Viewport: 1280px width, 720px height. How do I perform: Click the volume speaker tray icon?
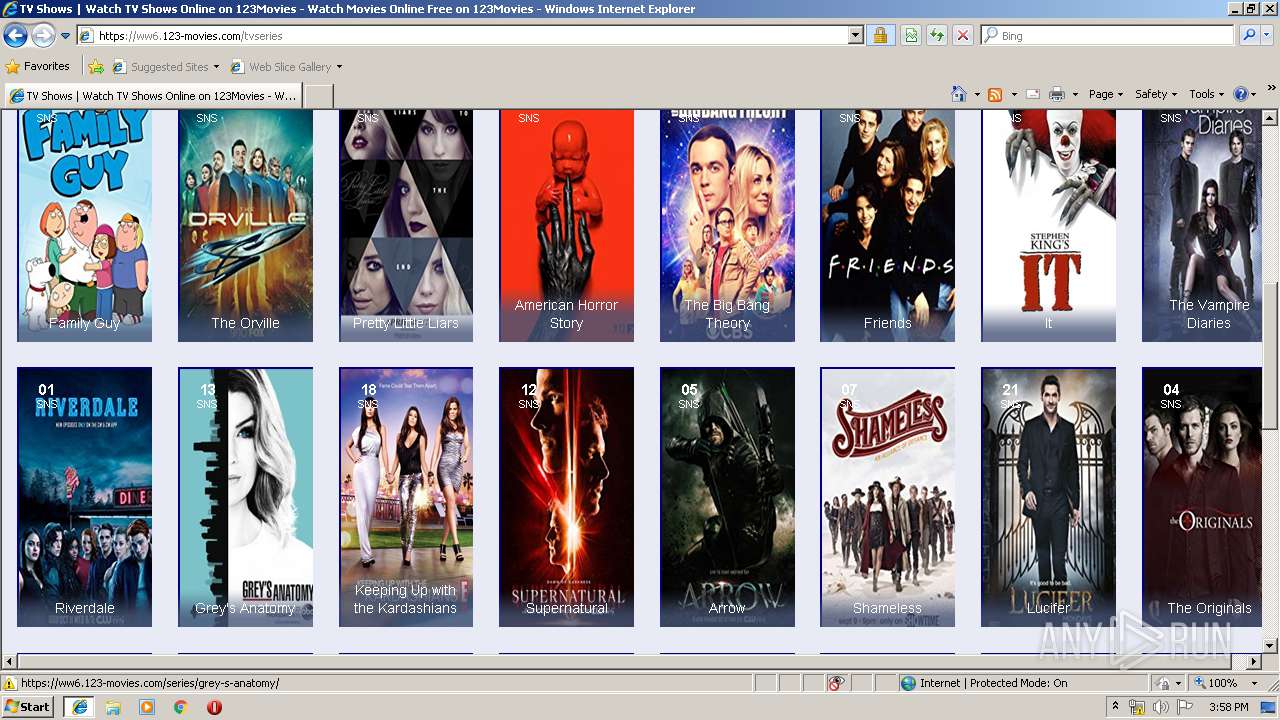point(1160,707)
